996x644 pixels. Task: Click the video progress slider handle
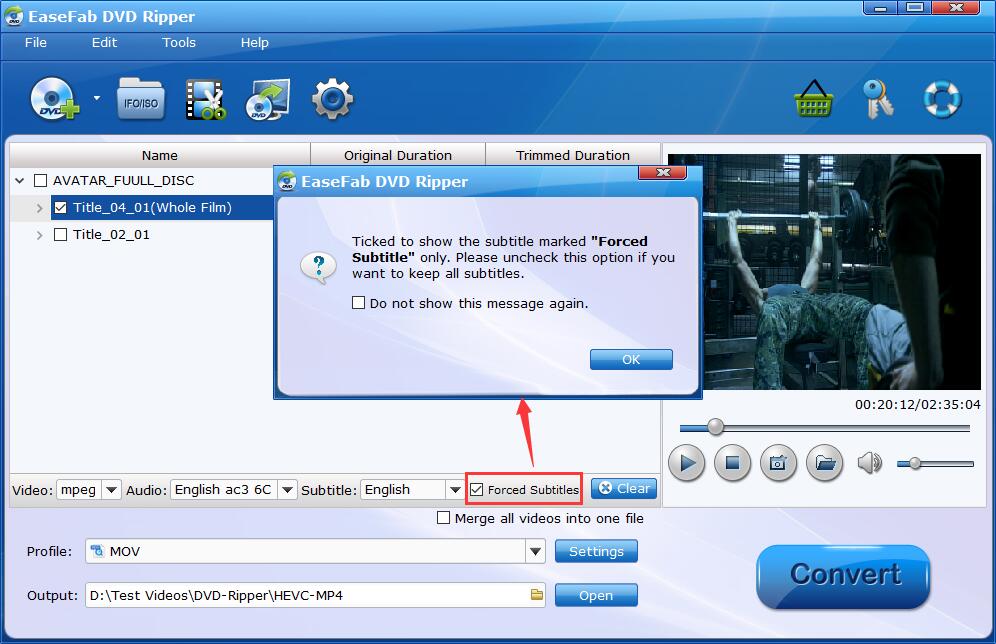[x=715, y=427]
